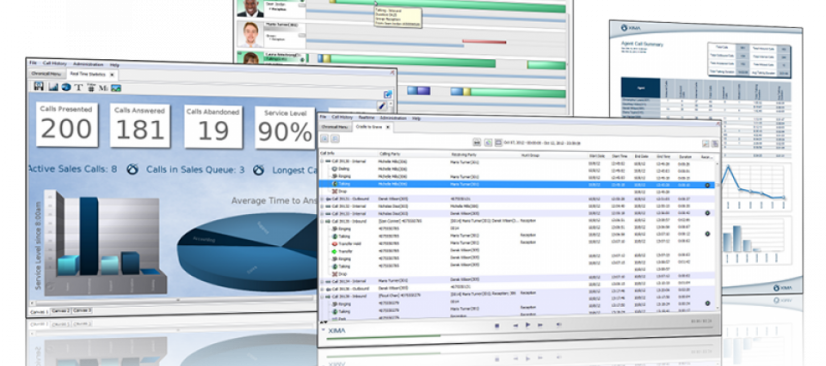Sort by Duration column header
826x366 pixels.
[x=685, y=157]
